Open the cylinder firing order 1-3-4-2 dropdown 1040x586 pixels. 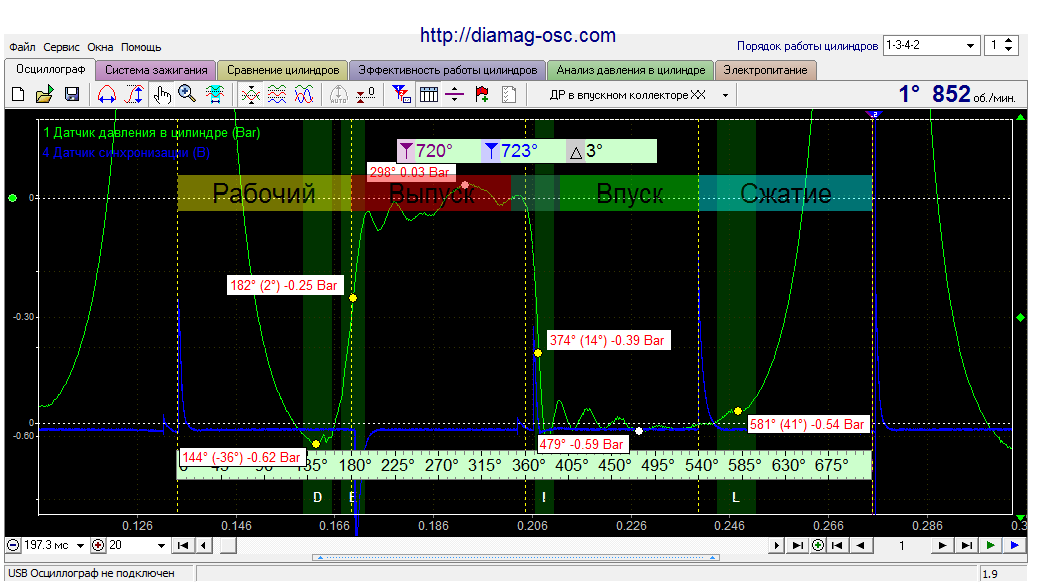tap(970, 46)
